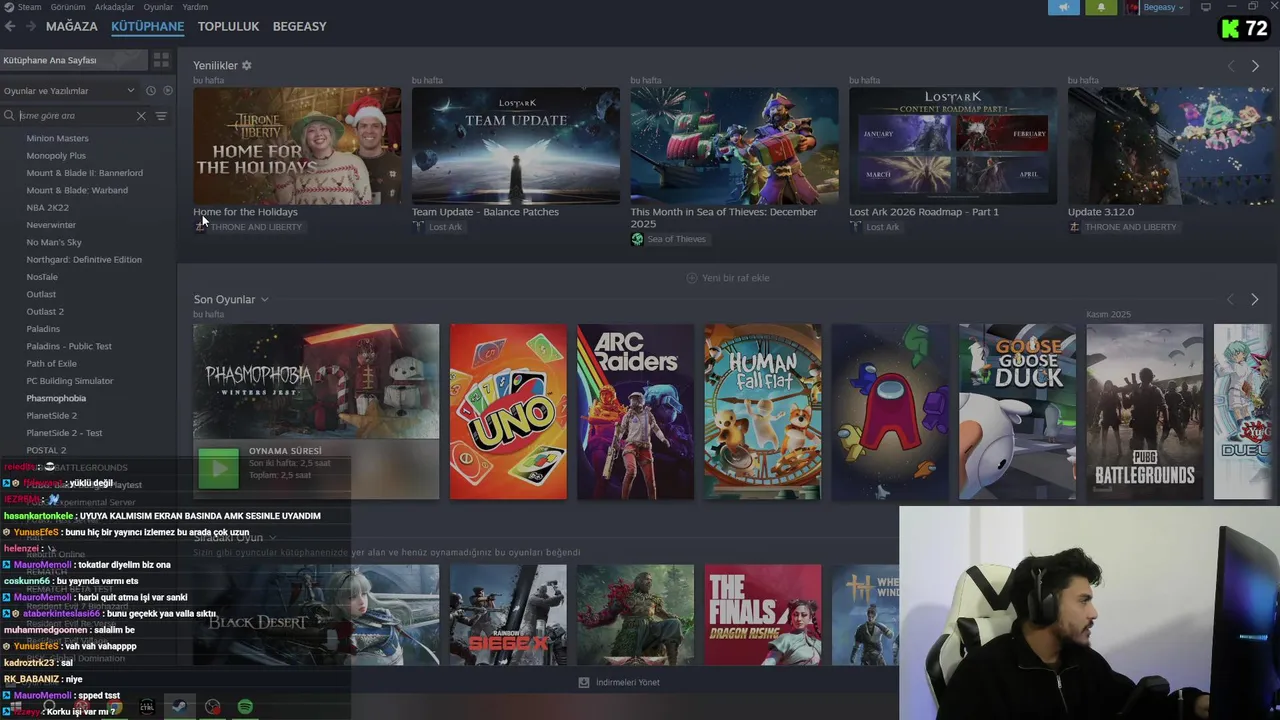Switch to the MAĞAZA tab
This screenshot has width=1280, height=720.
click(x=72, y=26)
